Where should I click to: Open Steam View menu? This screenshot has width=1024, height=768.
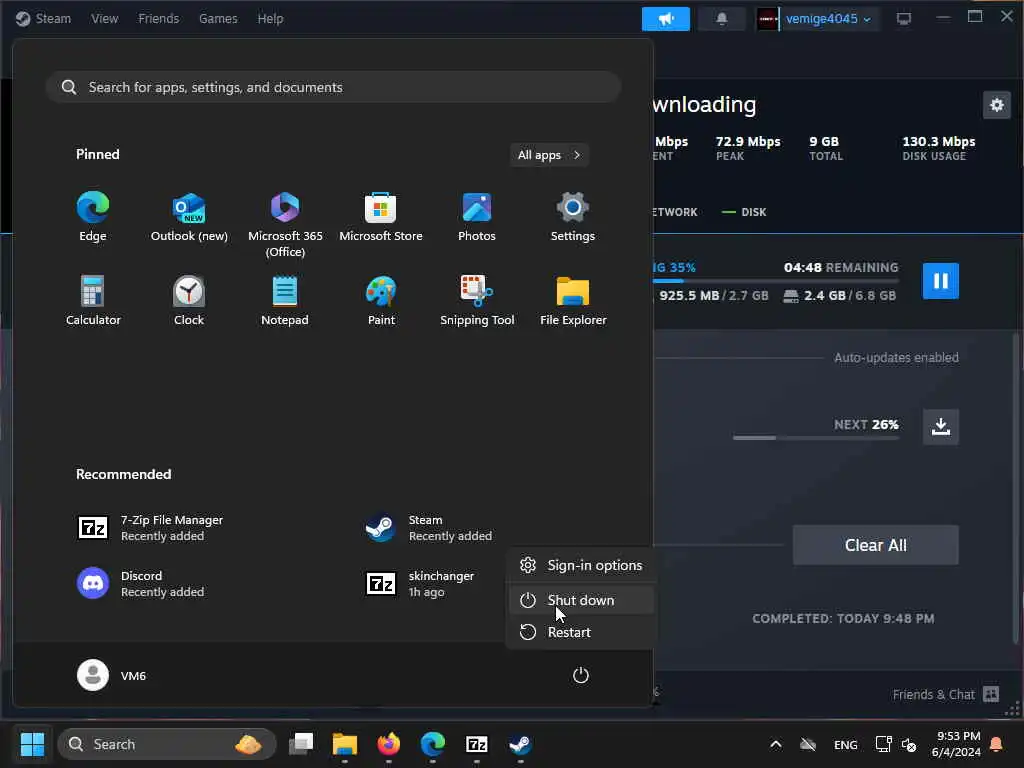click(104, 18)
